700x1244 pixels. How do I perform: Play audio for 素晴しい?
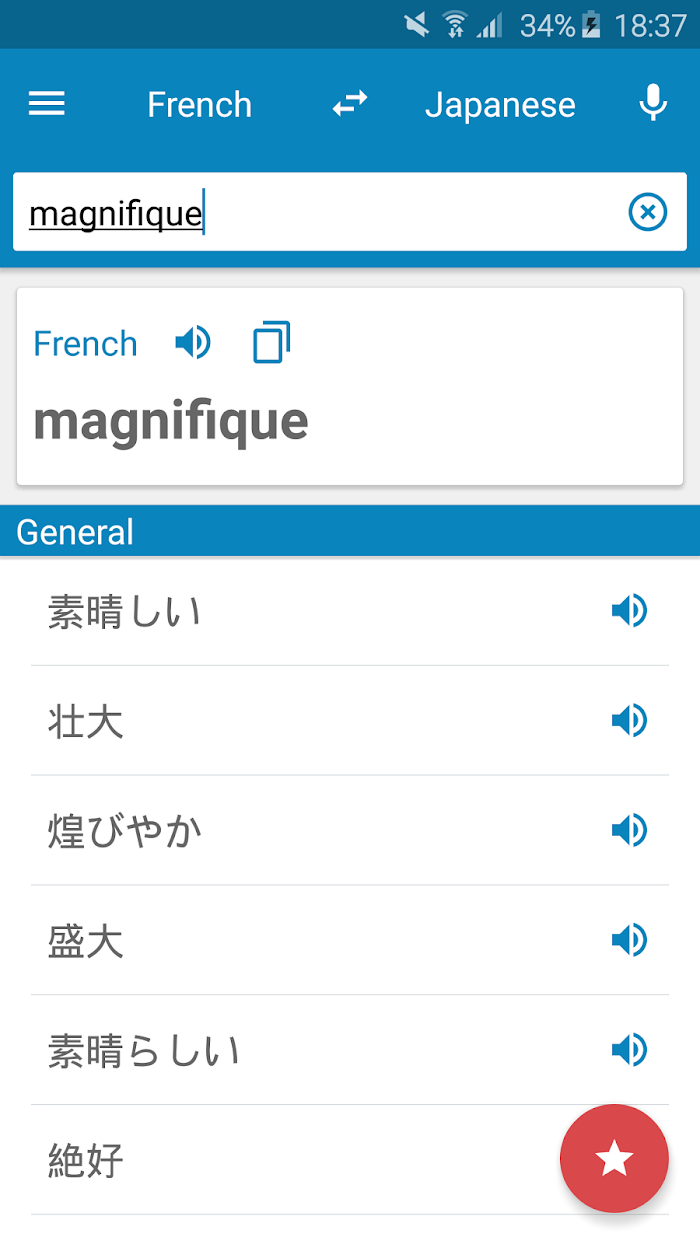629,611
